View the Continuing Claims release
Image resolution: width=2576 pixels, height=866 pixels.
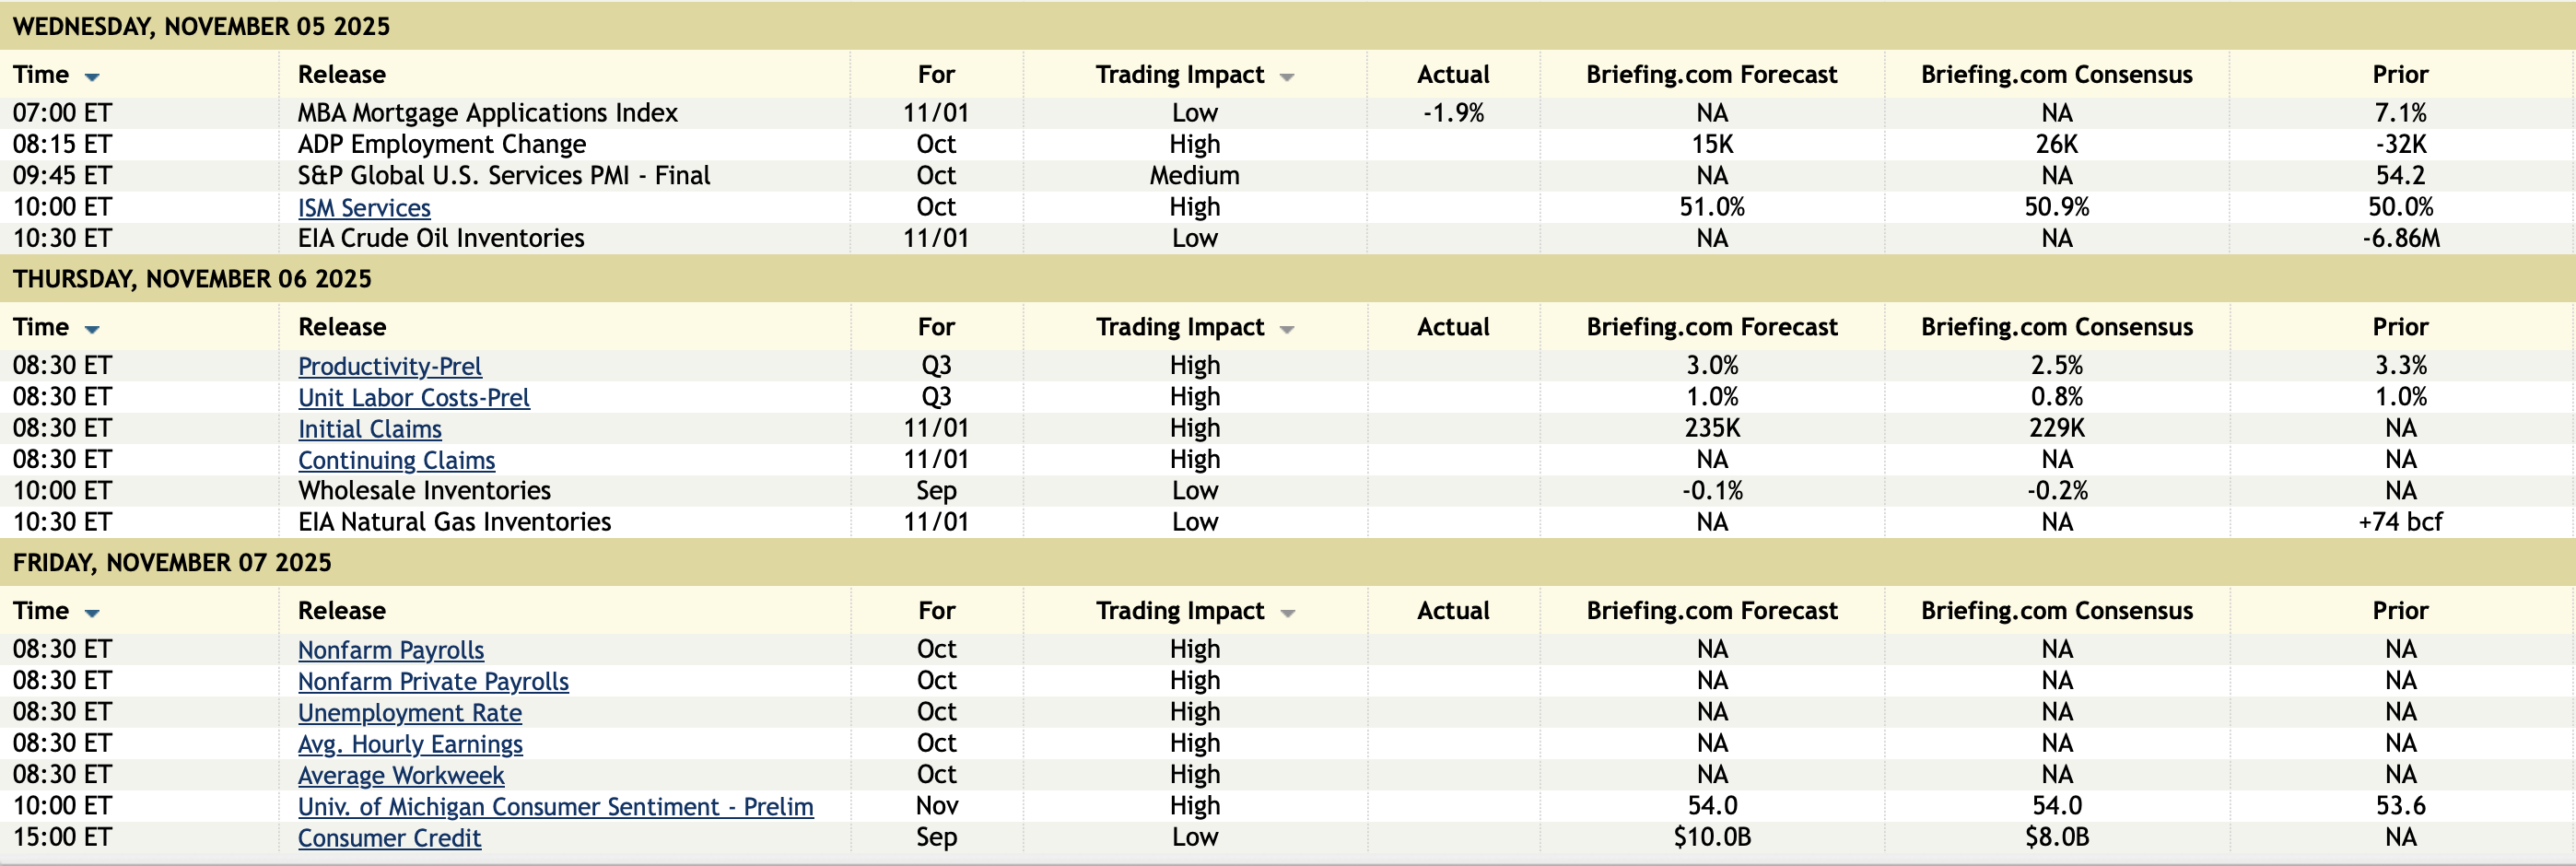coord(396,460)
